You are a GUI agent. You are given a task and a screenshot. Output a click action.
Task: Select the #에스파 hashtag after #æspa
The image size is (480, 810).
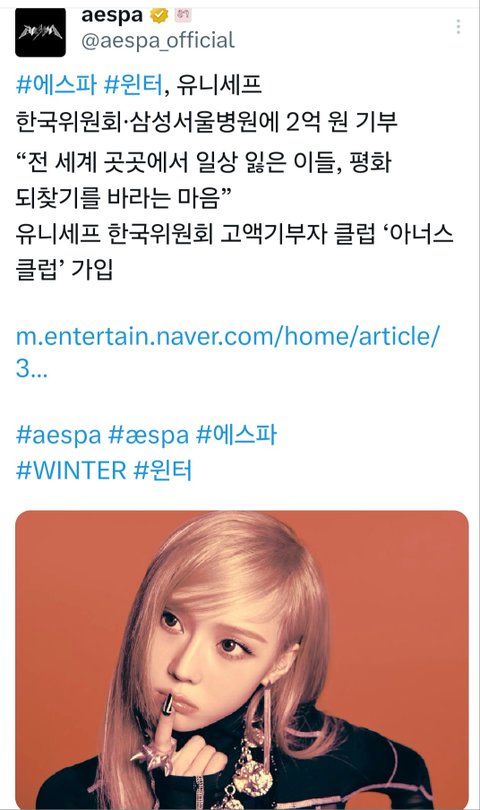[237, 435]
